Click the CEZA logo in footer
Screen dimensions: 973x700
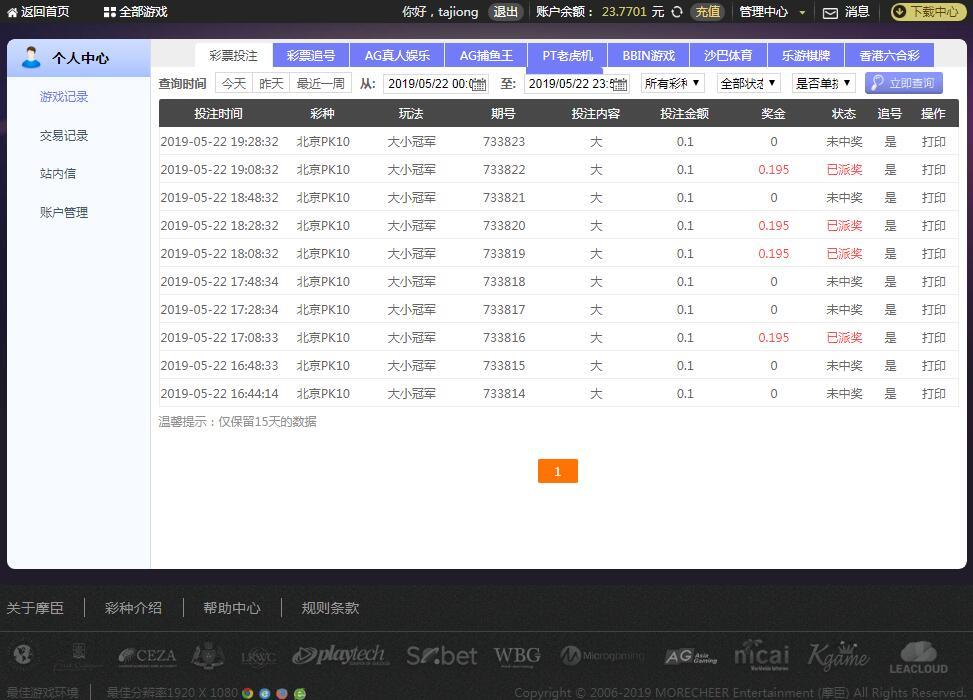pyautogui.click(x=148, y=656)
